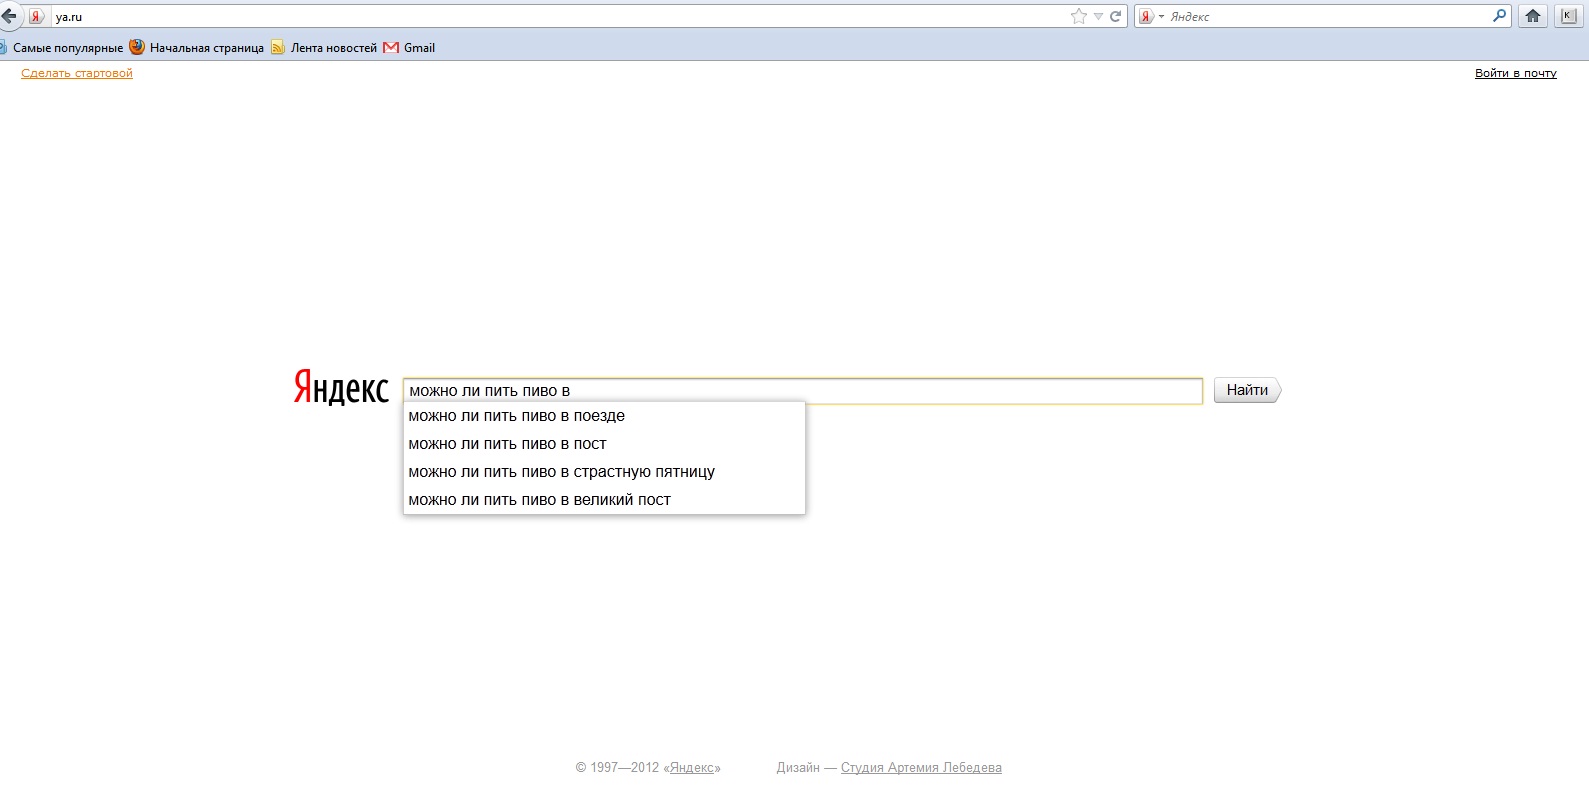Screen dimensions: 1589x787
Task: Go to browser home page via house icon
Action: click(x=1532, y=16)
